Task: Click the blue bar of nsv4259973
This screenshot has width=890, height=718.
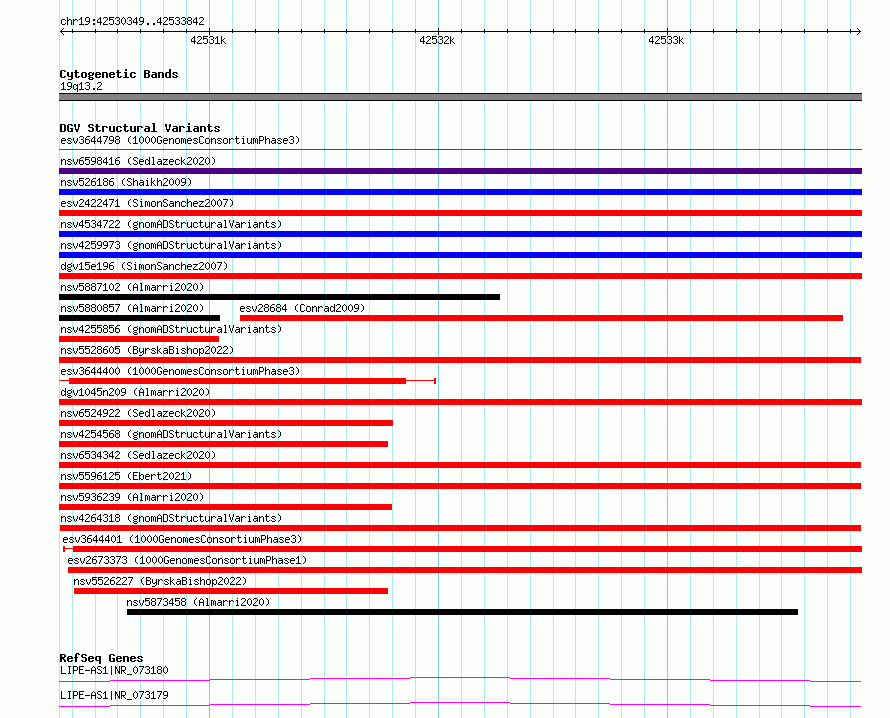Action: point(460,255)
